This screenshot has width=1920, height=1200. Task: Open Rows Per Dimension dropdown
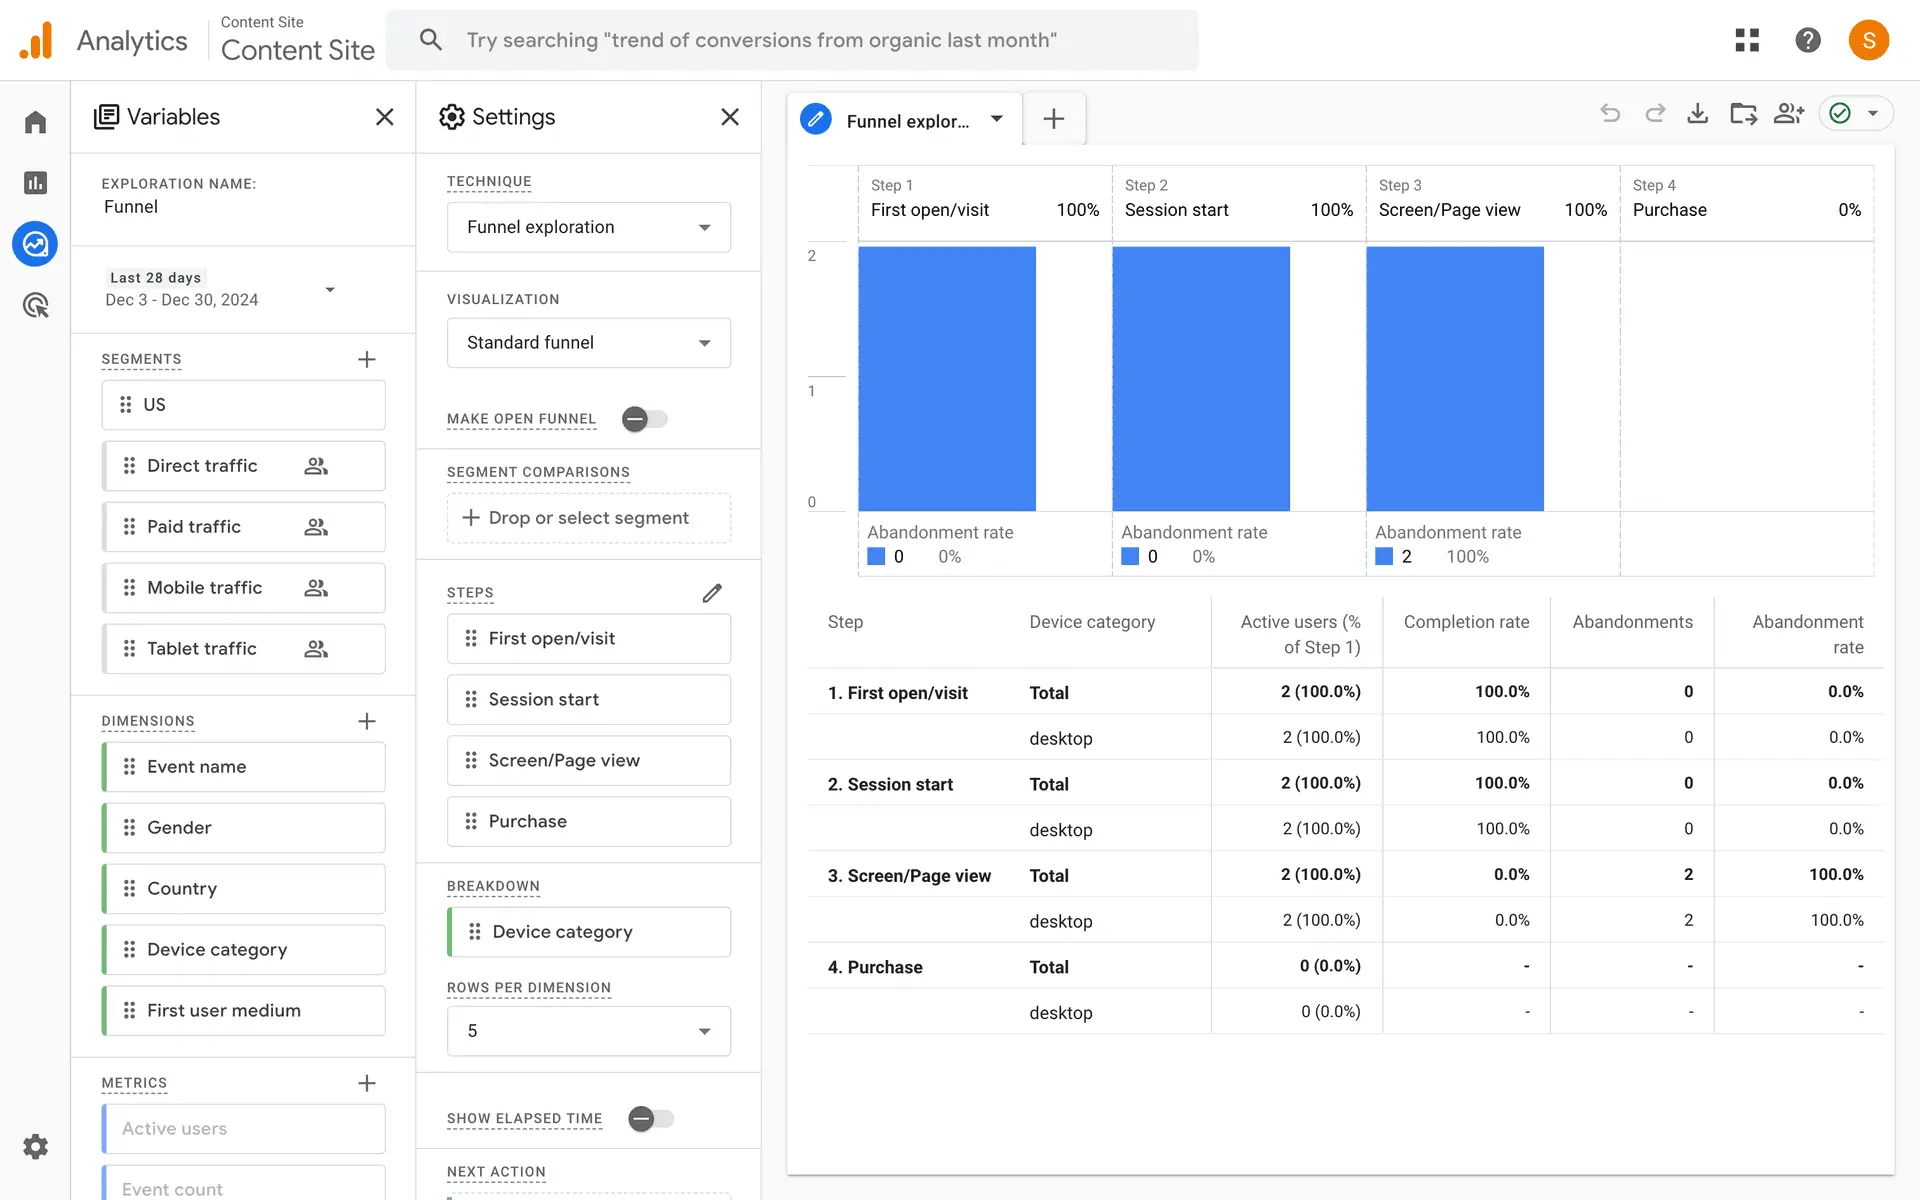coord(588,1031)
